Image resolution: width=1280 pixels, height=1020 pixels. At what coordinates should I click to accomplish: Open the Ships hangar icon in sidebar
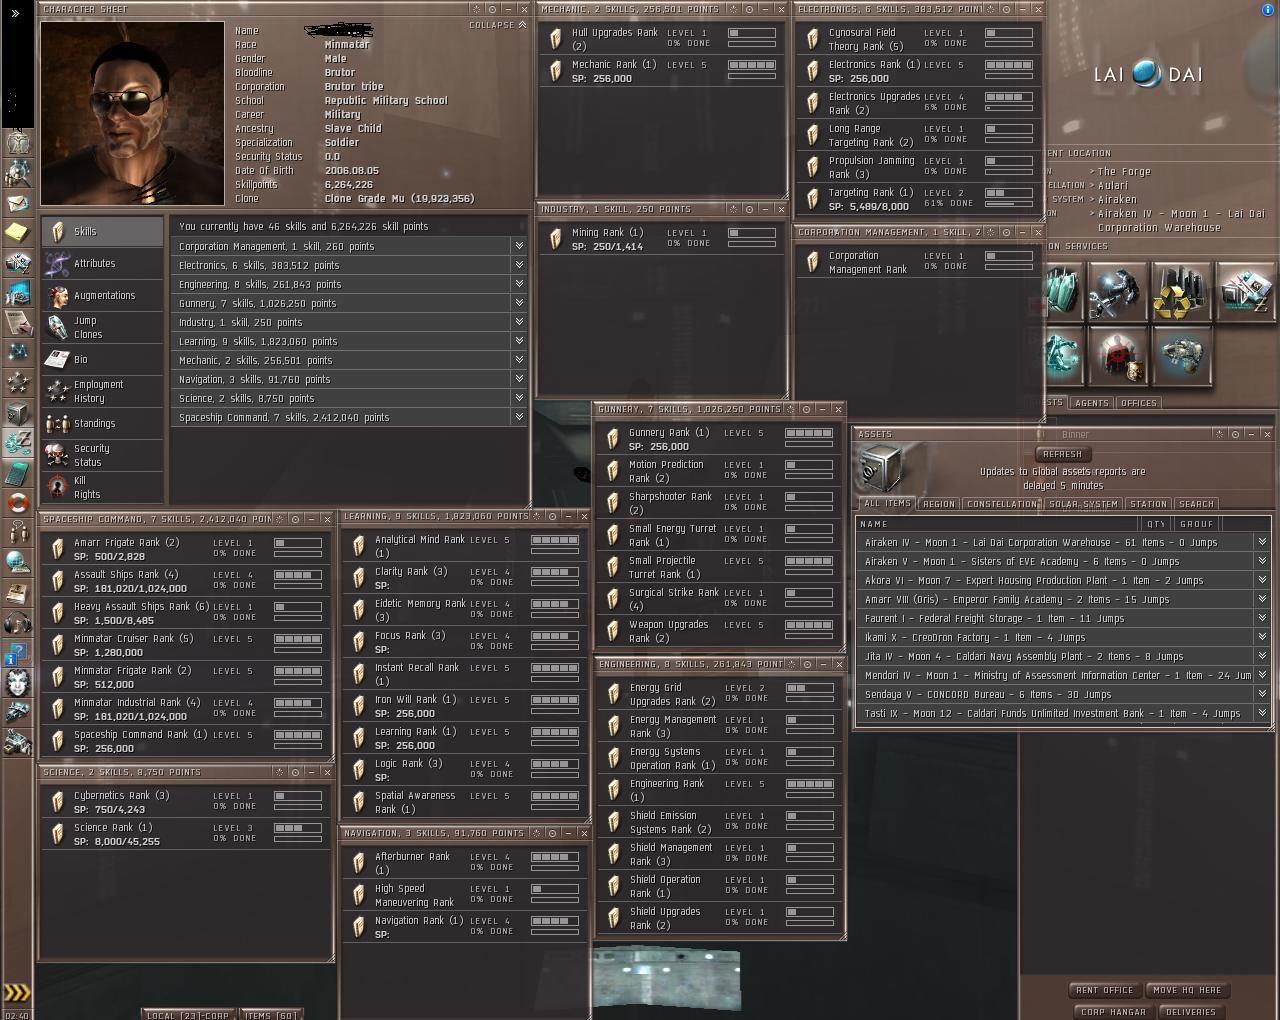(x=17, y=712)
